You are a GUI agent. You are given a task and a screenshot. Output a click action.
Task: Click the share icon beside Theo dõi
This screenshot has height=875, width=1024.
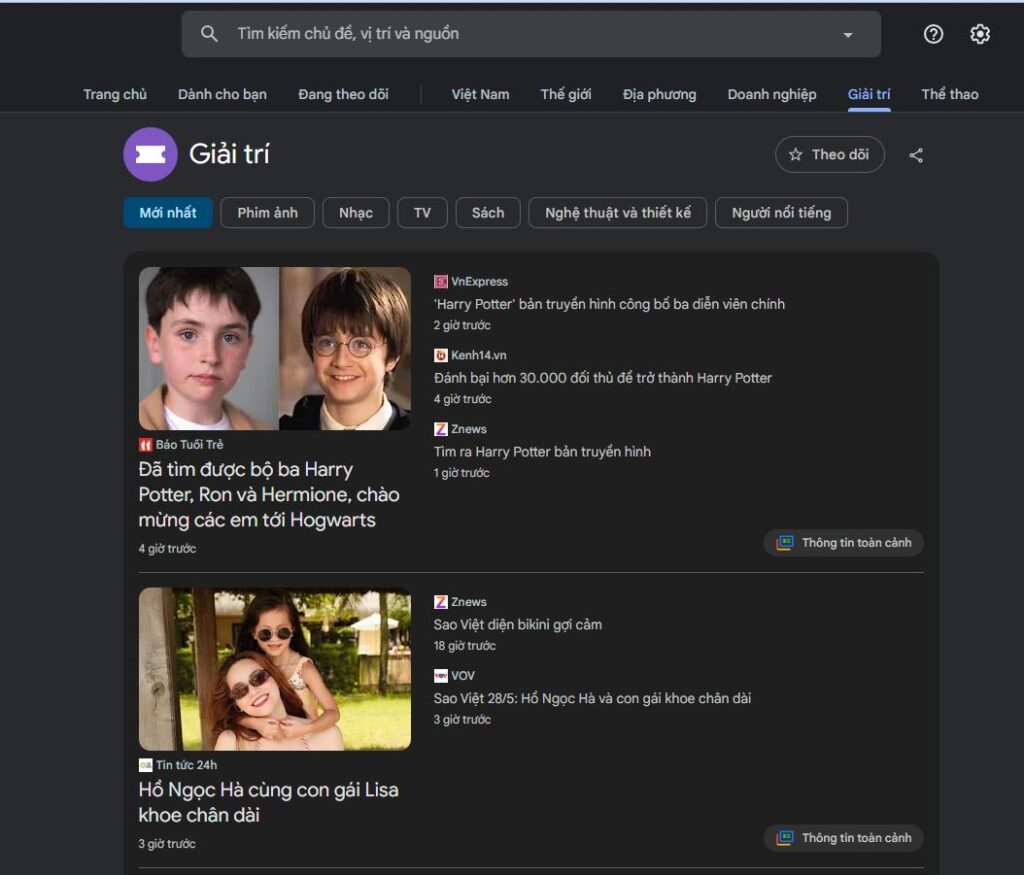916,155
